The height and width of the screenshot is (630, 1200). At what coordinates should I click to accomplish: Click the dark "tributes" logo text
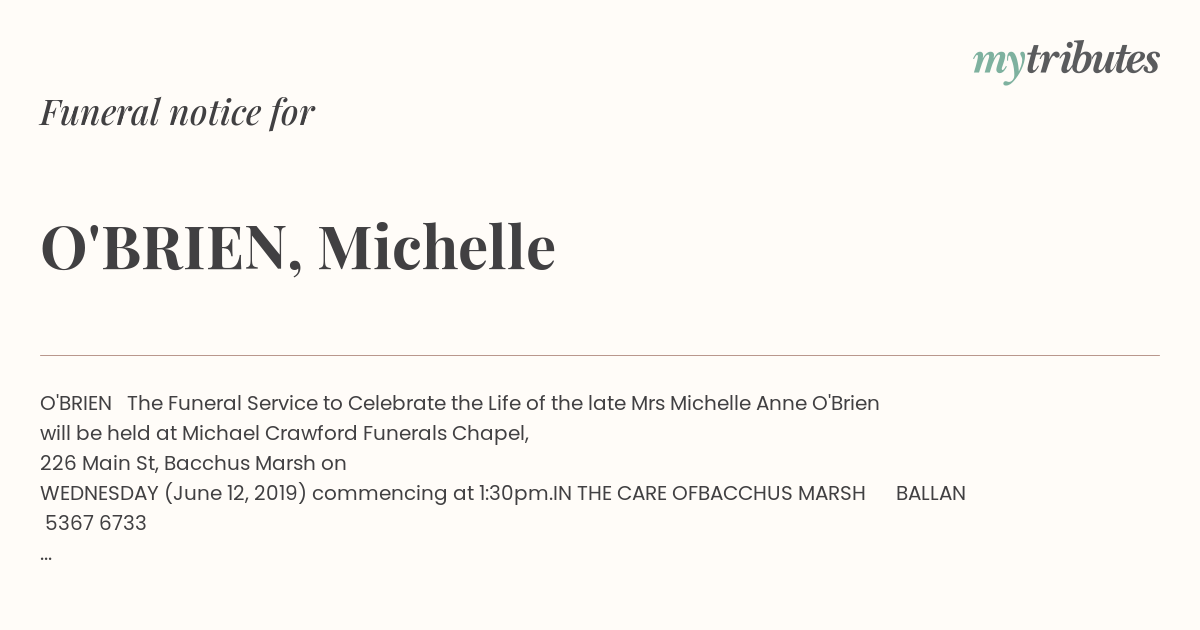[x=1093, y=59]
